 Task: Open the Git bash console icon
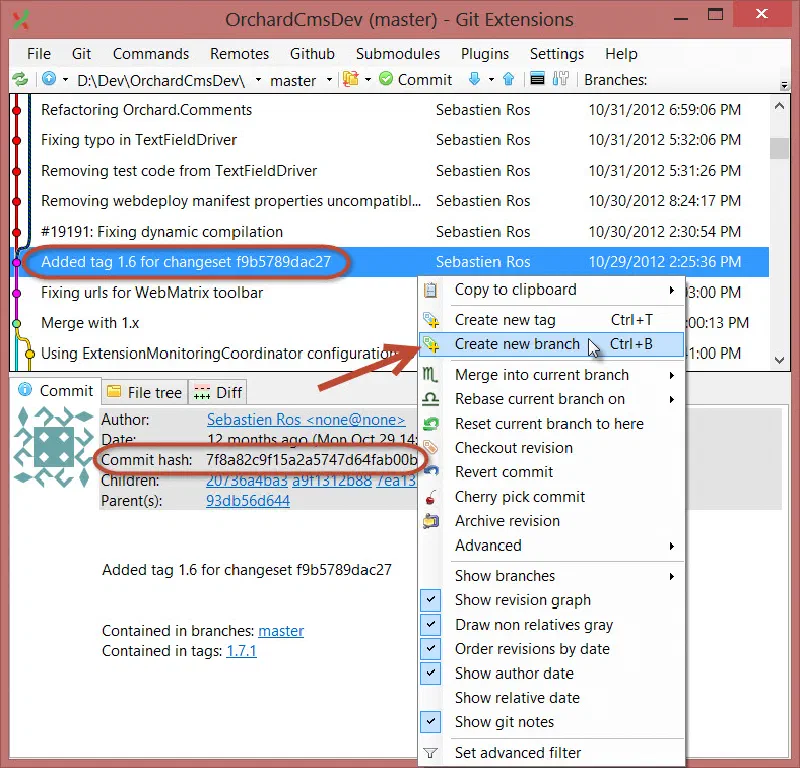point(537,79)
